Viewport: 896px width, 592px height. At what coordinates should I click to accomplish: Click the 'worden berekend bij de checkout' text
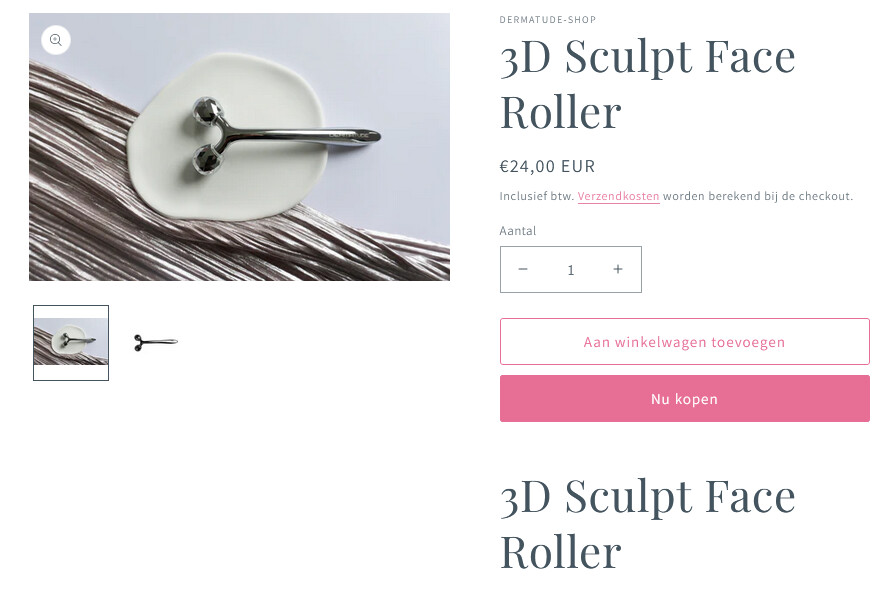(x=758, y=196)
